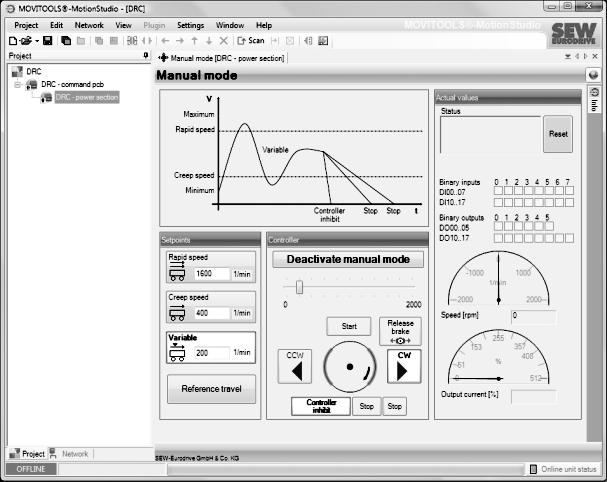The width and height of the screenshot is (607, 482).
Task: Click the Start button
Action: tap(349, 326)
